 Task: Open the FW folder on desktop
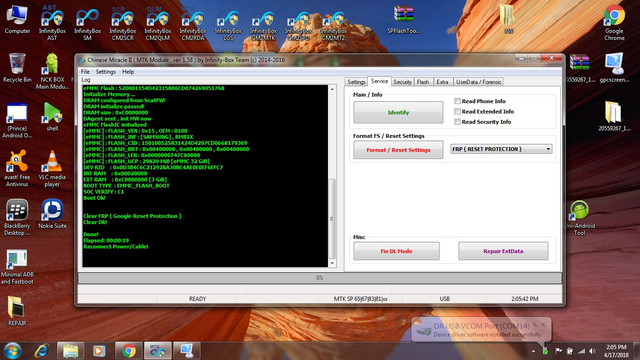[x=508, y=19]
